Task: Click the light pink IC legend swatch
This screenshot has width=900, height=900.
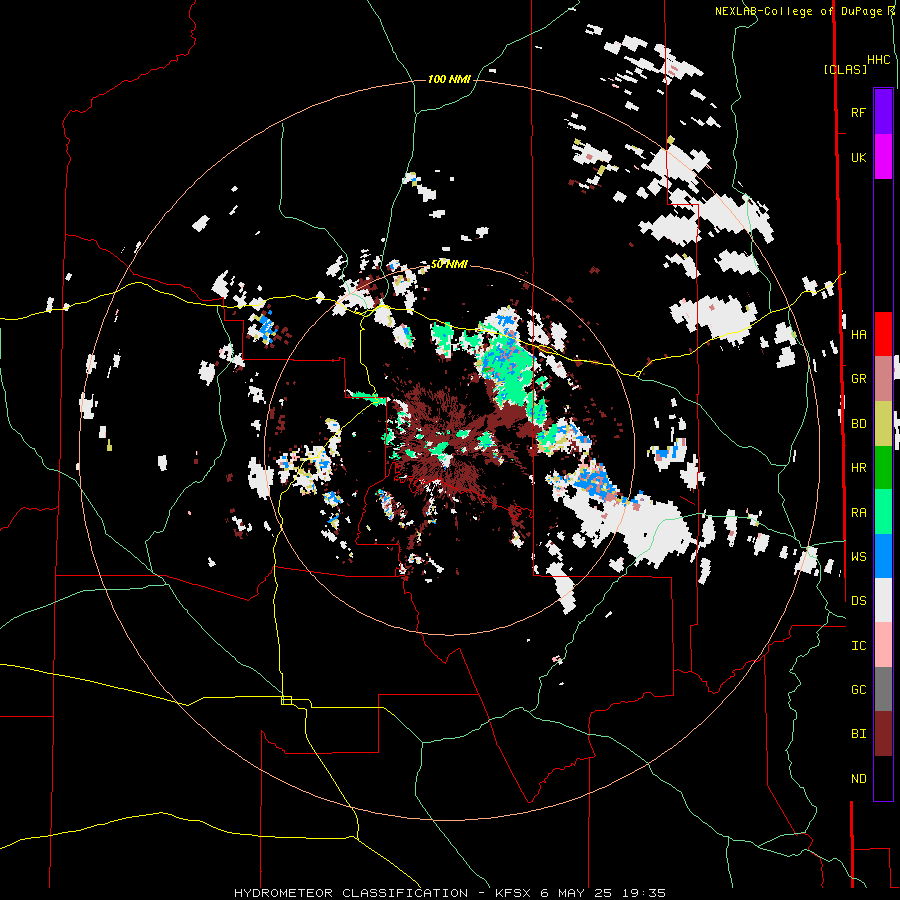Action: 883,645
